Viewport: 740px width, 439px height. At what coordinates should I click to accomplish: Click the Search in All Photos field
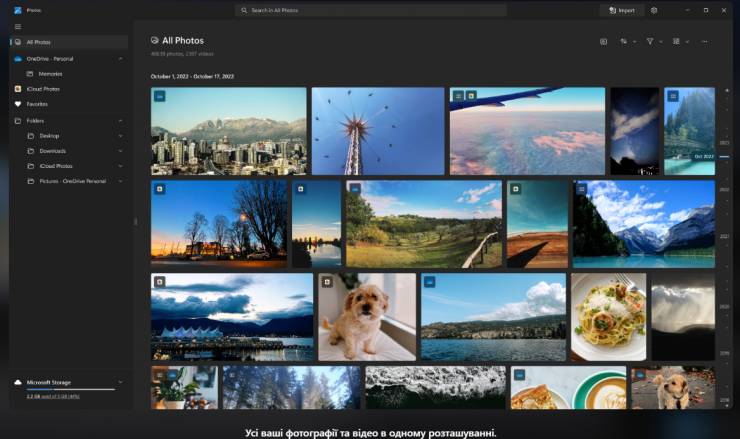(370, 10)
